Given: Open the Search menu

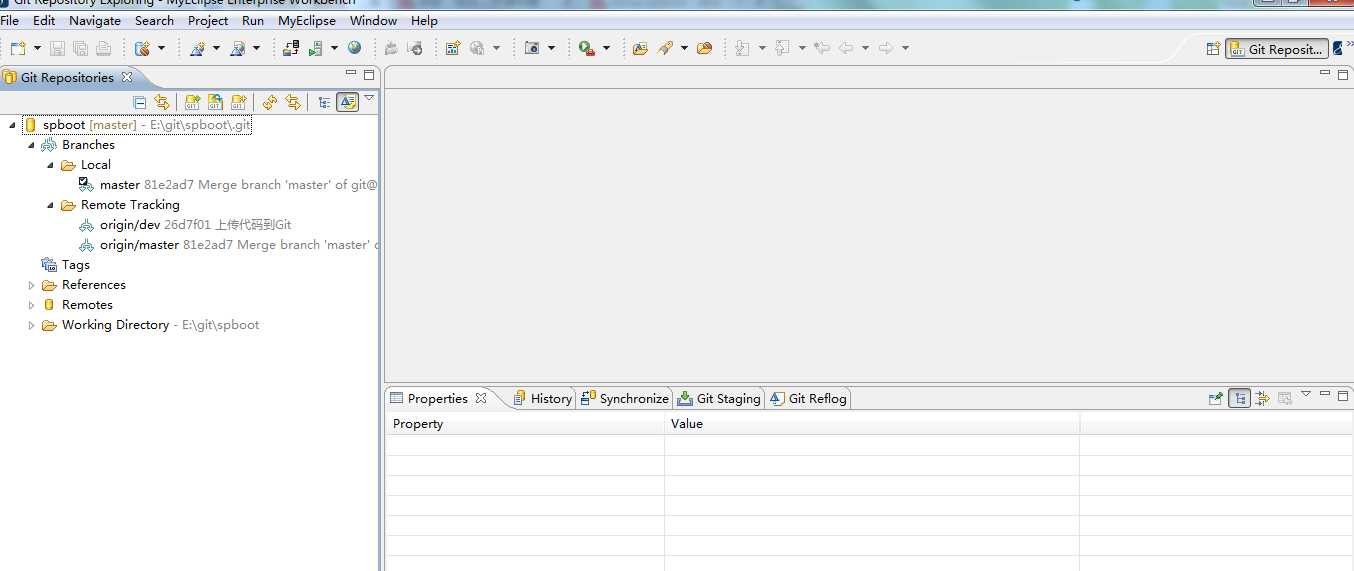Looking at the screenshot, I should (154, 20).
